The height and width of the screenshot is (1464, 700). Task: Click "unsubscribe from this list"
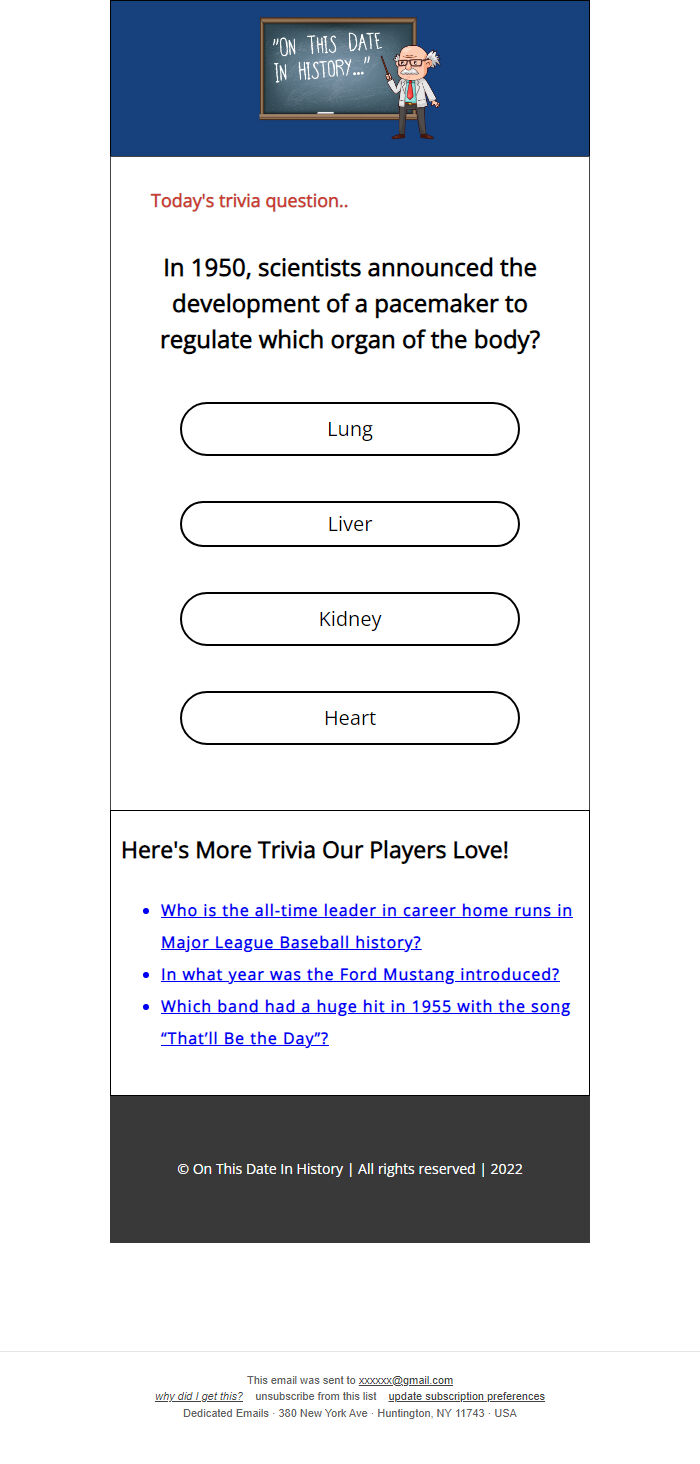[316, 1396]
